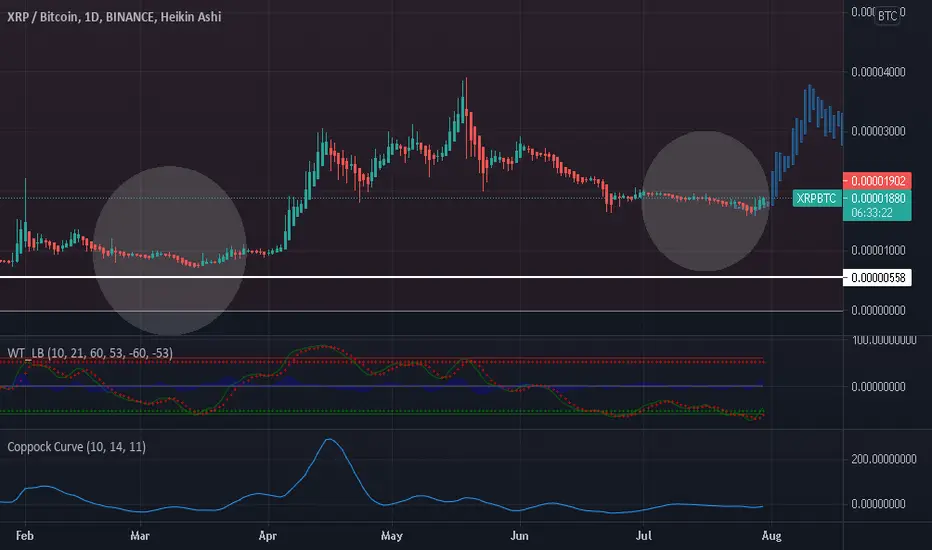932x550 pixels.
Task: Click the BTC currency label
Action: pyautogui.click(x=887, y=16)
